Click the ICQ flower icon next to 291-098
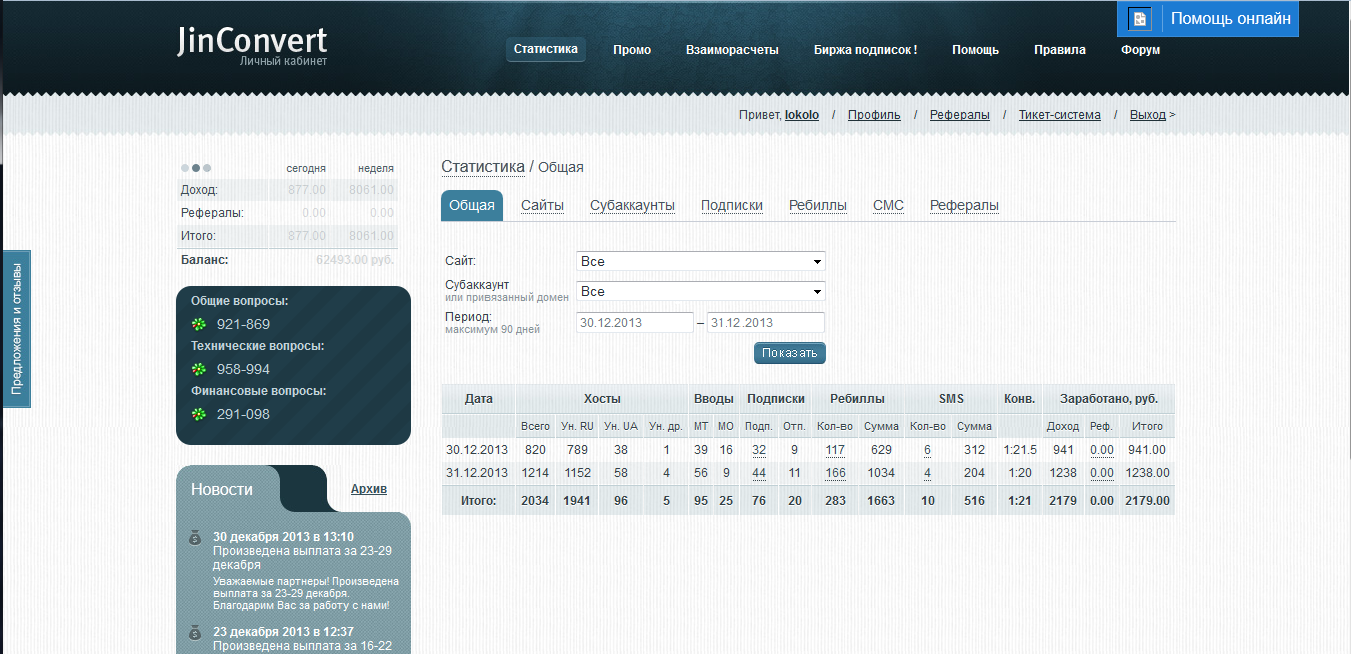The width and height of the screenshot is (1351, 654). tap(199, 414)
